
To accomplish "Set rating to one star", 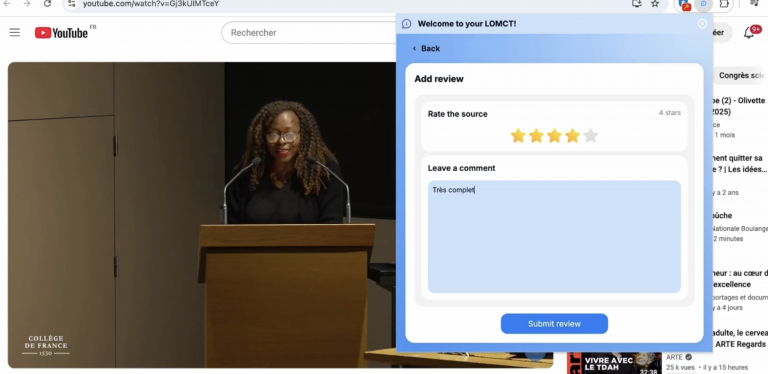I will (x=518, y=136).
